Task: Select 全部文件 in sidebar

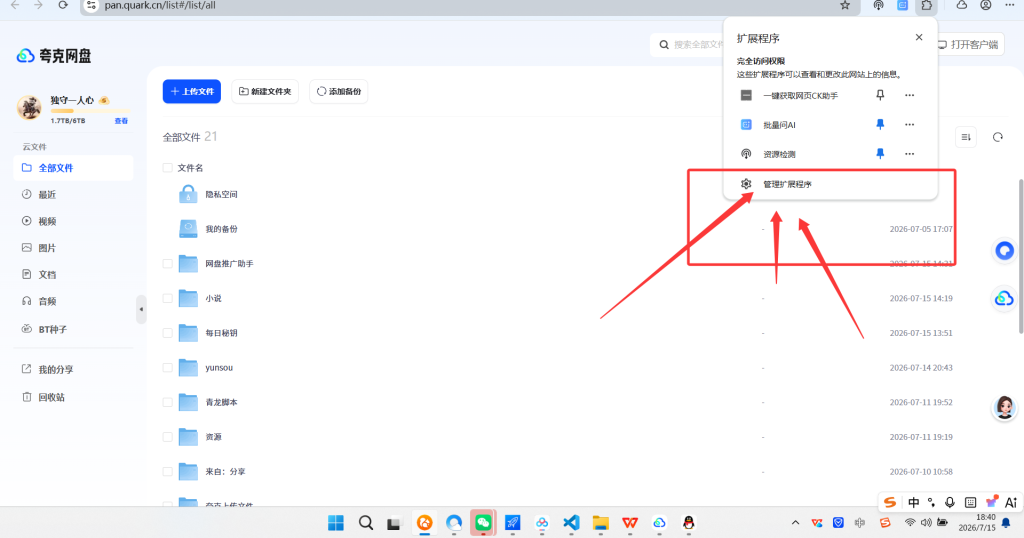Action: pos(73,168)
